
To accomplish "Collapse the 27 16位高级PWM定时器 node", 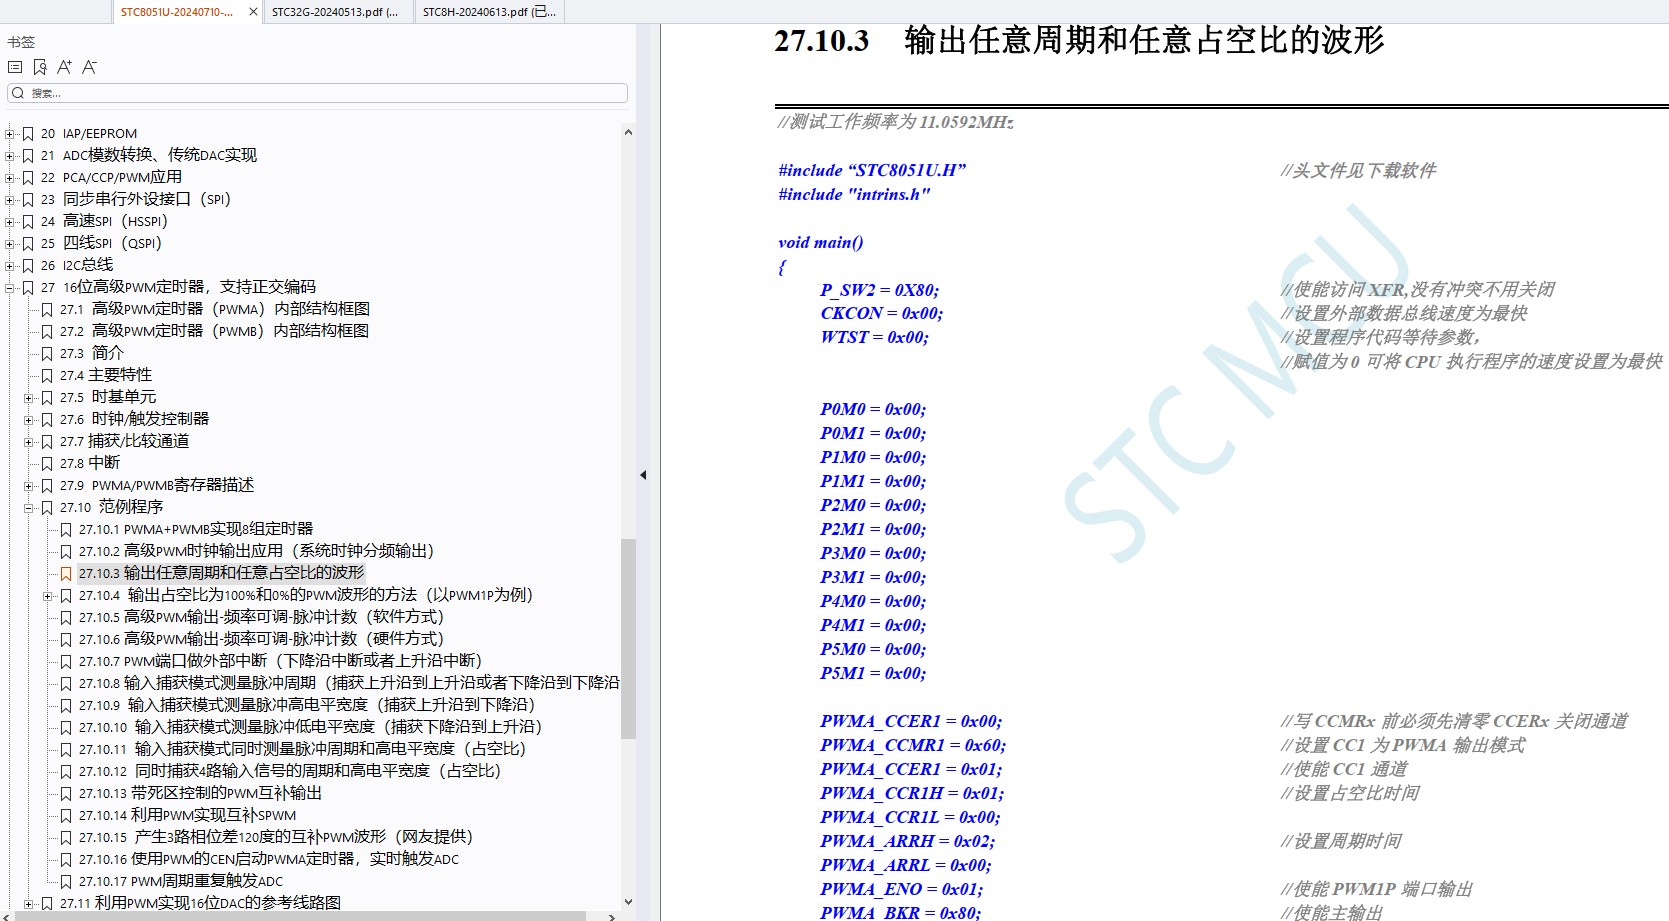I will (x=10, y=288).
